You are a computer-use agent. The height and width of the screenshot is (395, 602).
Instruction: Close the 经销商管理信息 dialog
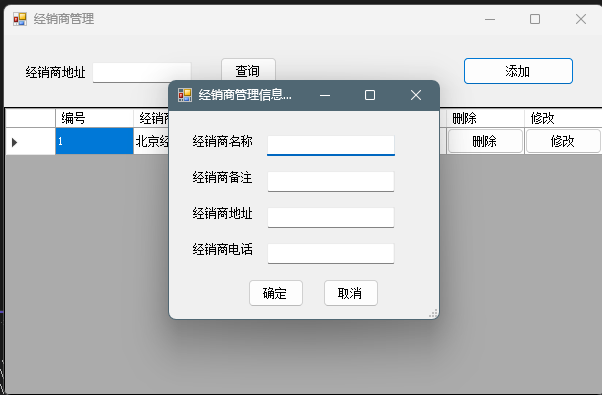click(x=416, y=95)
